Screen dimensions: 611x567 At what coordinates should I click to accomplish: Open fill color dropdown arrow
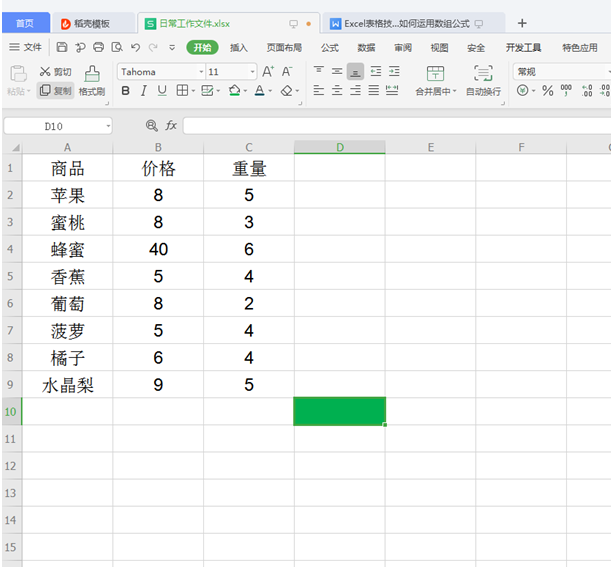coord(245,91)
